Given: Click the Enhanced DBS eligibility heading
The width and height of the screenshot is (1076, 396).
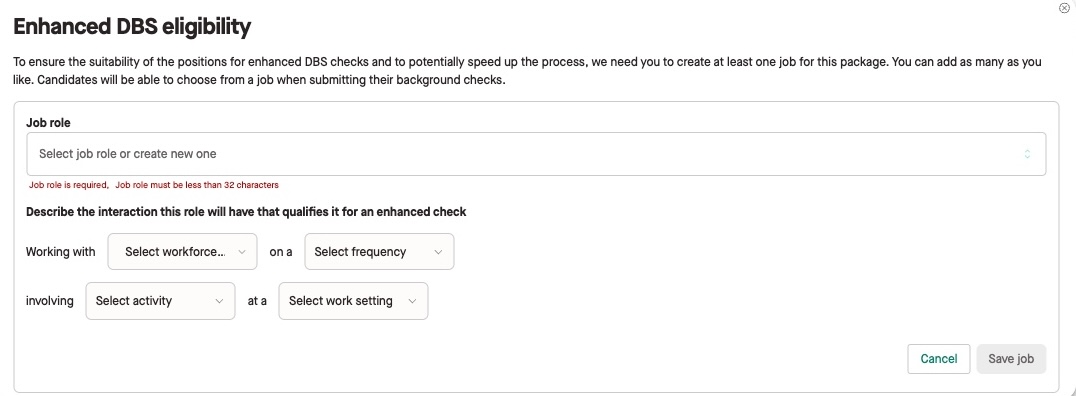Looking at the screenshot, I should pyautogui.click(x=132, y=27).
